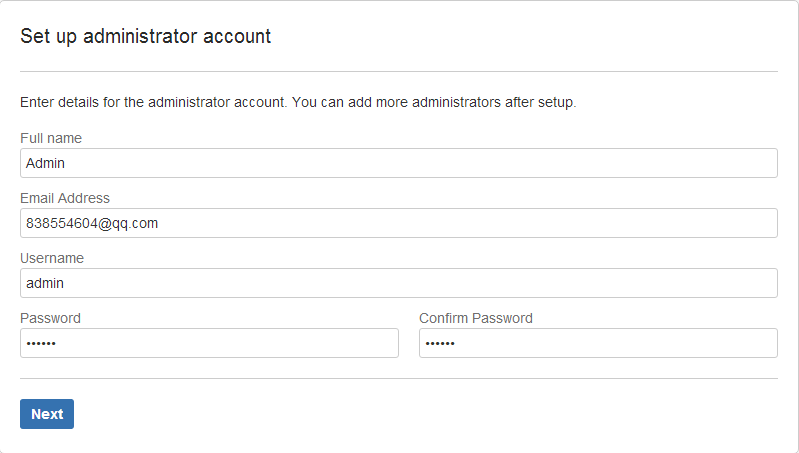This screenshot has width=799, height=453.
Task: Click the 'Full name' label
Action: [51, 138]
